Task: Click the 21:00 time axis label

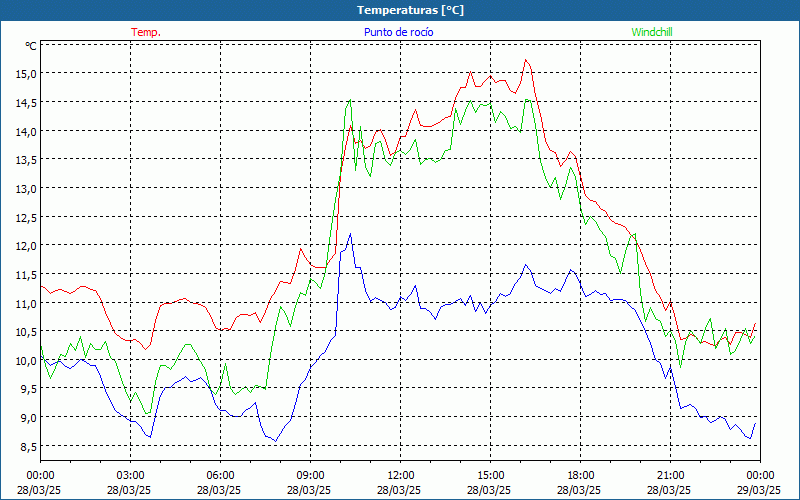Action: (670, 476)
